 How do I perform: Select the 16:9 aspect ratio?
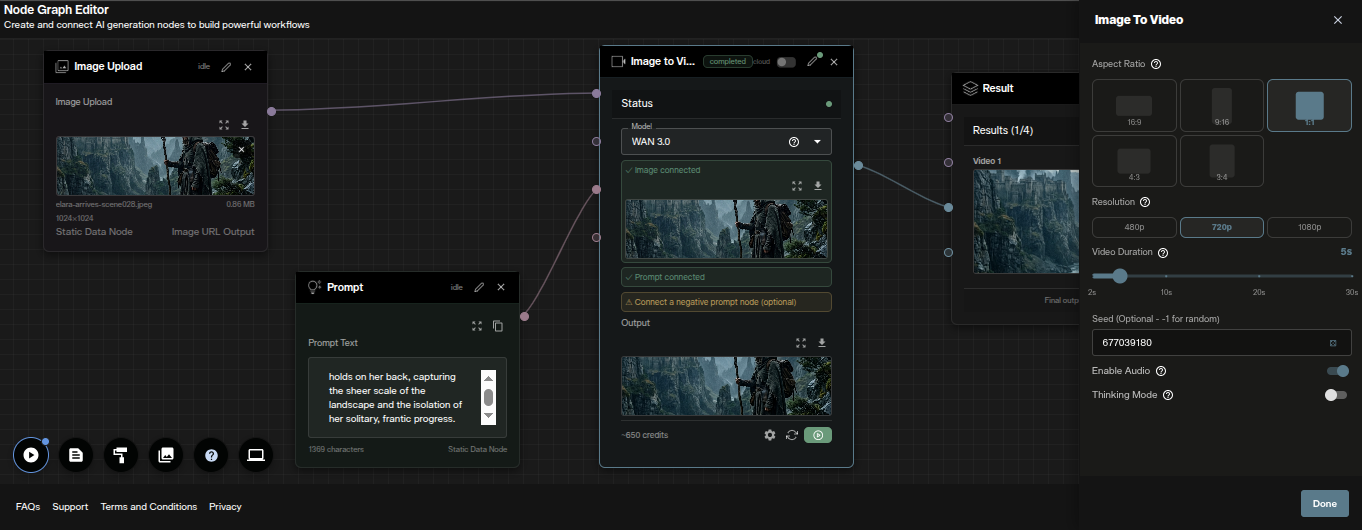point(1134,106)
